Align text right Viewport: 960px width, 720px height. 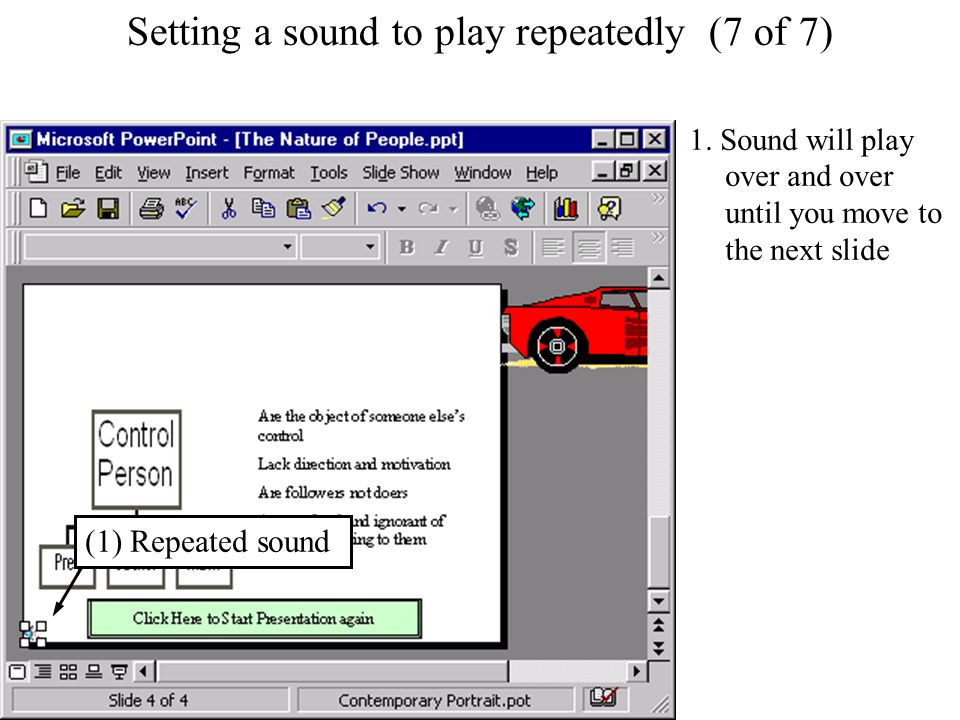[x=623, y=247]
